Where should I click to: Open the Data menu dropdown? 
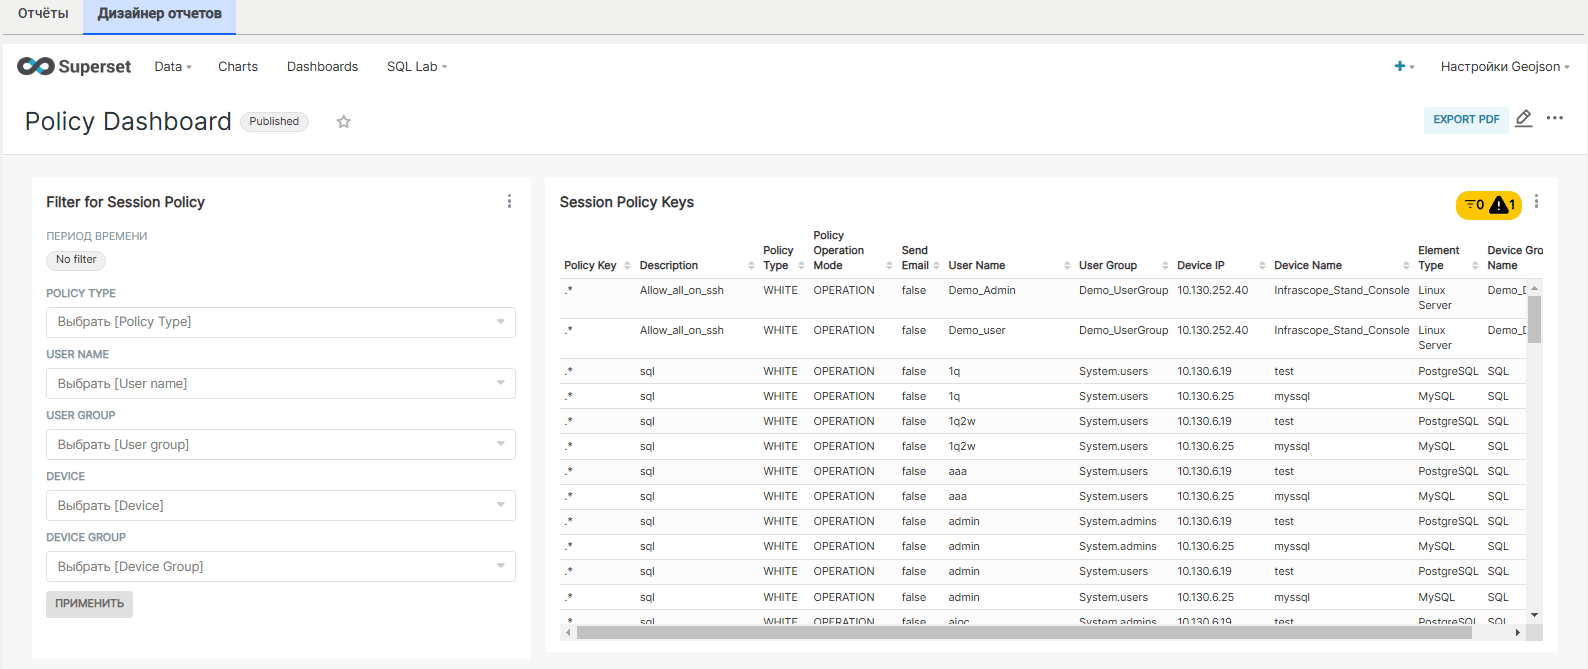click(x=173, y=67)
